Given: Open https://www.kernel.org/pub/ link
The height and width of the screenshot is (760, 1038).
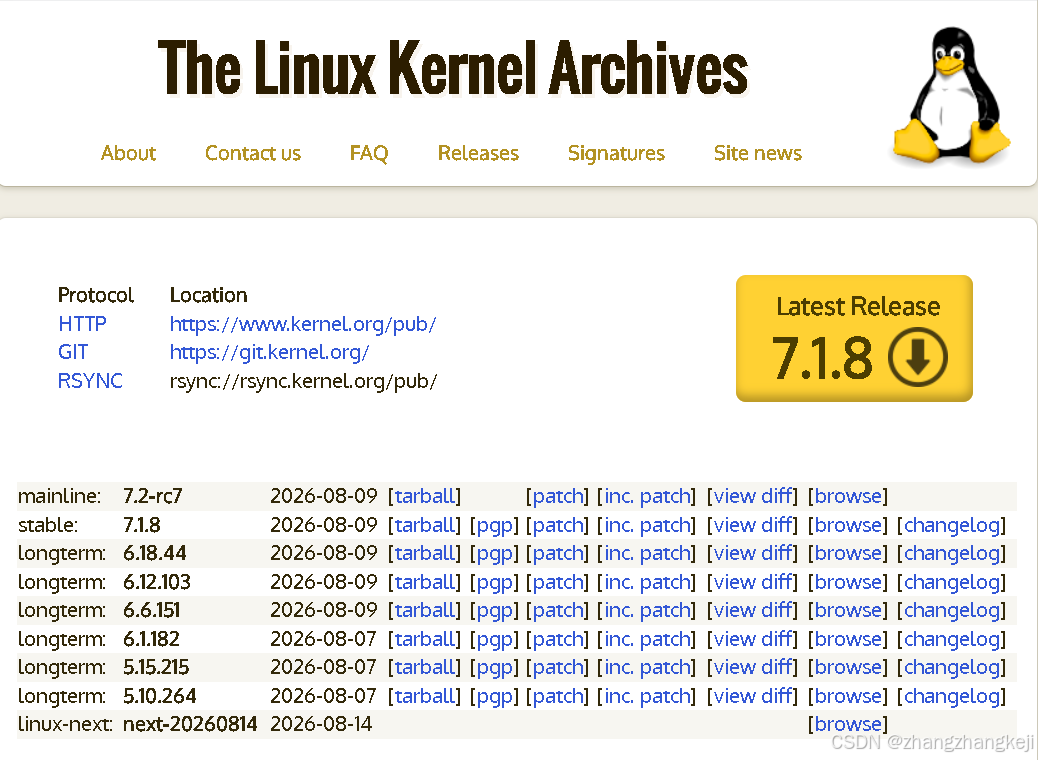Looking at the screenshot, I should click(303, 324).
